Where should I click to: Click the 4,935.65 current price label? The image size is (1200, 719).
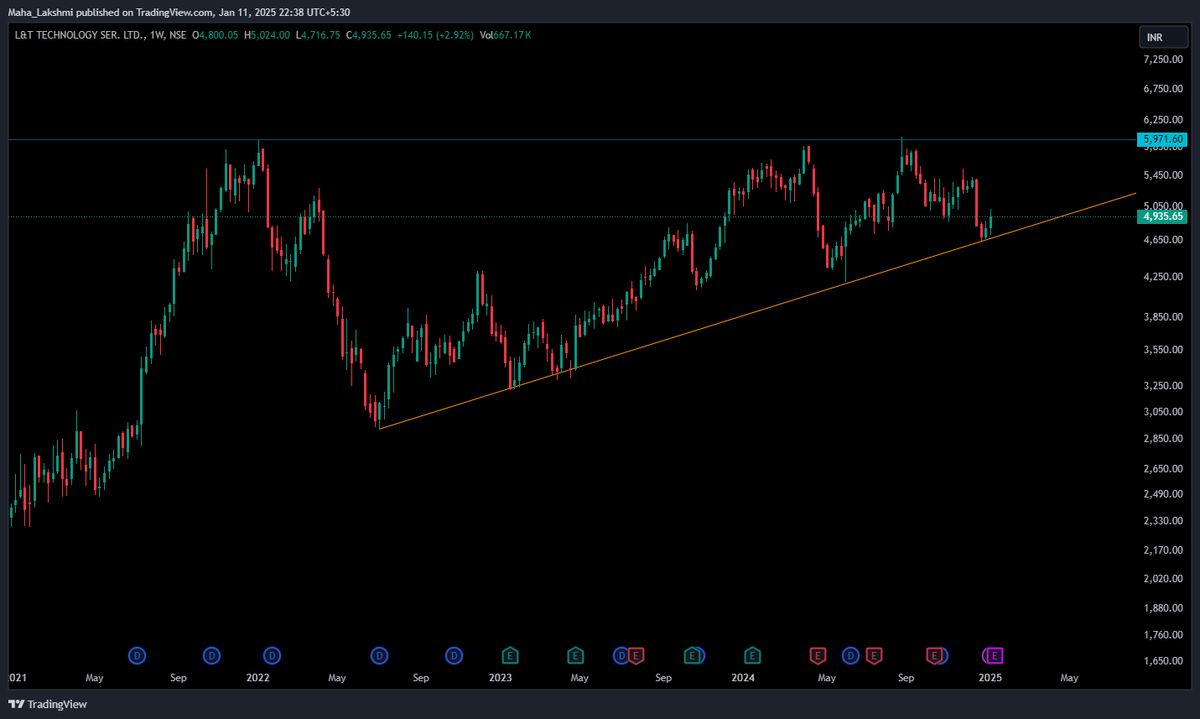(x=1162, y=216)
